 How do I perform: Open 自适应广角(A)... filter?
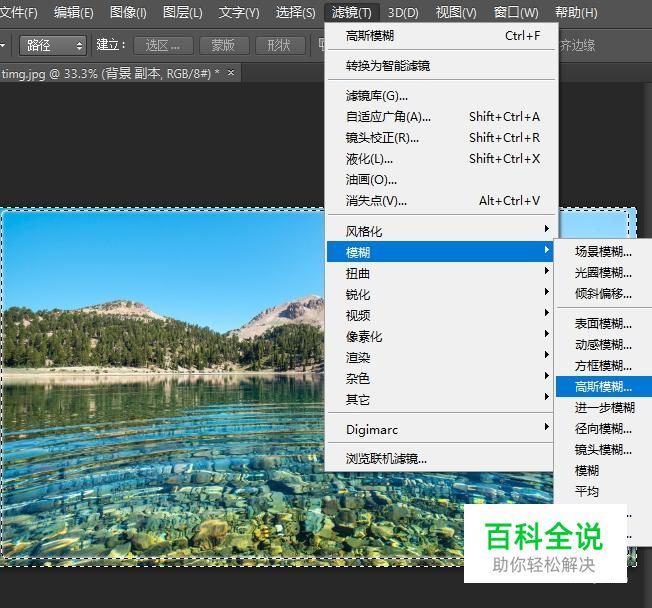tap(441, 116)
